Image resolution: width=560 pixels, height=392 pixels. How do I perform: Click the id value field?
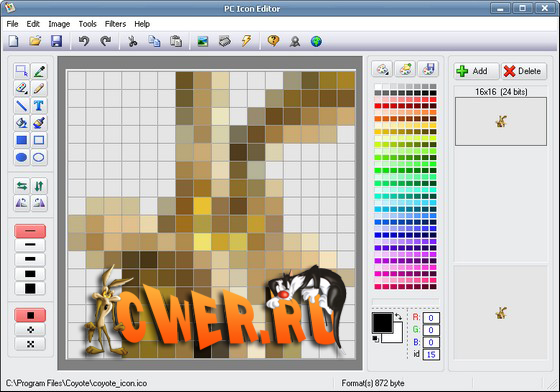click(x=431, y=354)
